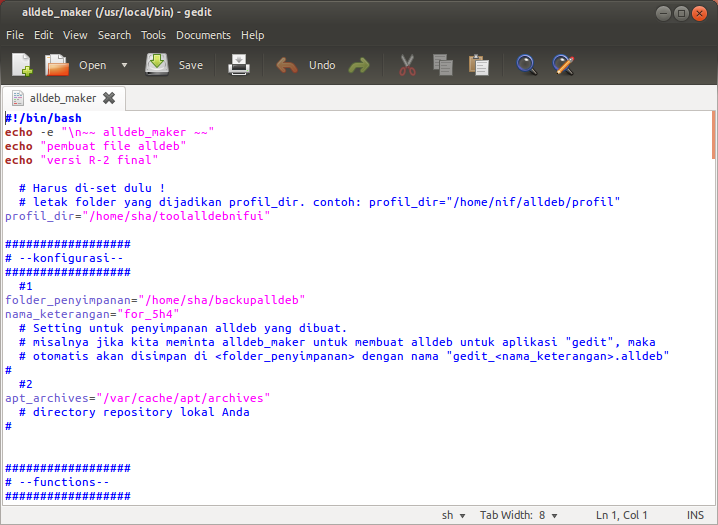718x525 pixels.
Task: Expand the recent files arrow beside Open
Action: point(125,65)
